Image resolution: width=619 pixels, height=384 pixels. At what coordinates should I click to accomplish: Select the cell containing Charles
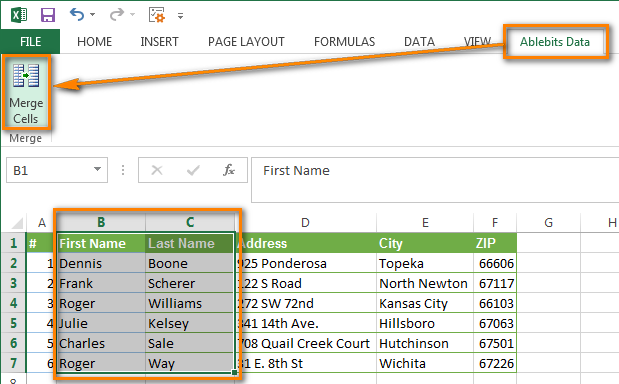101,343
